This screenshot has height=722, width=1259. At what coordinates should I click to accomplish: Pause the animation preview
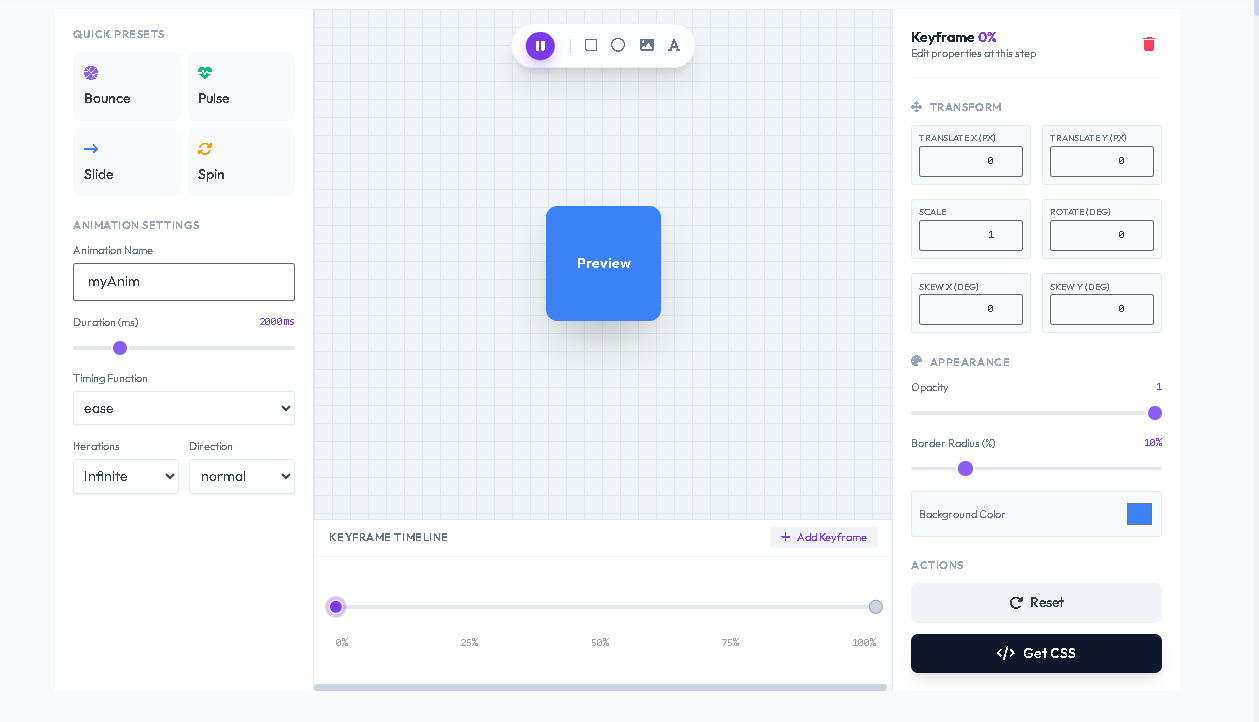coord(540,45)
